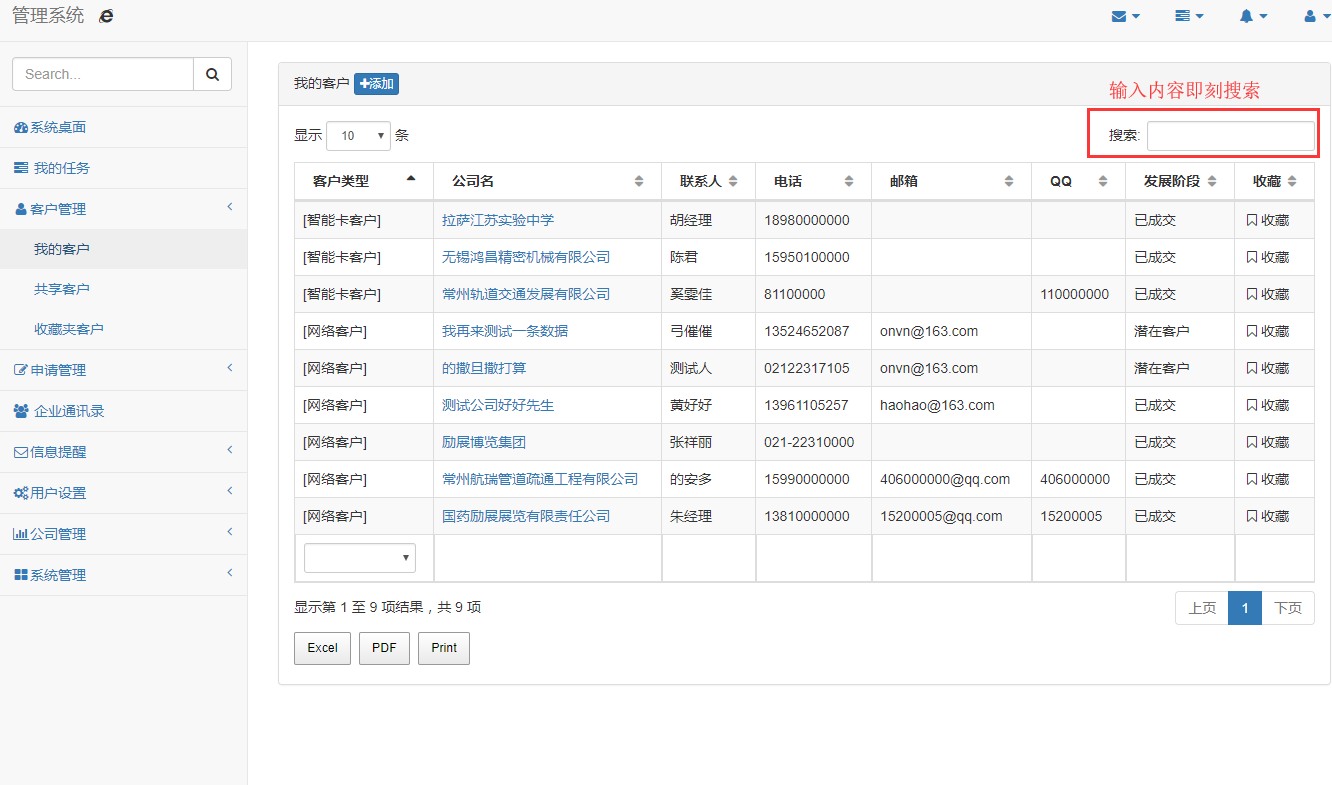This screenshot has width=1332, height=785.
Task: Open the customer type filter dropdown in table footer
Action: click(360, 558)
